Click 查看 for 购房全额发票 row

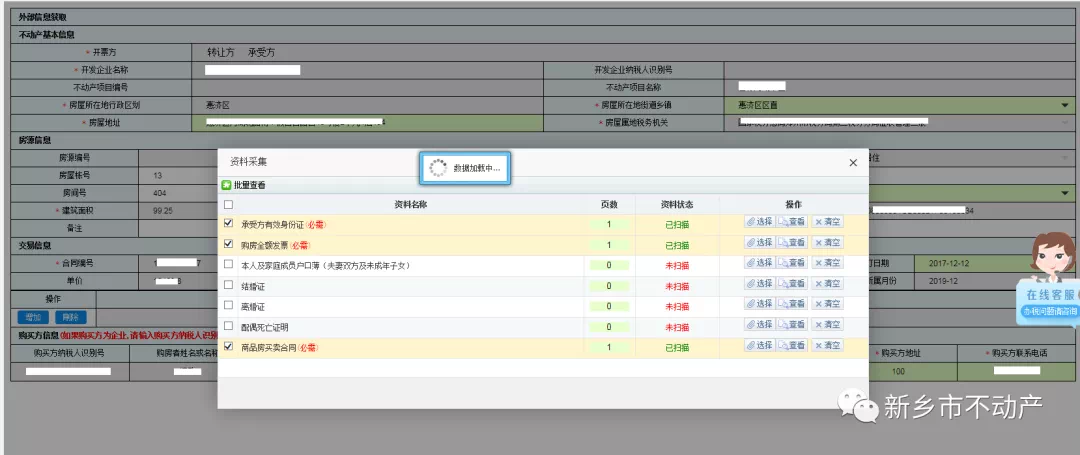[791, 243]
